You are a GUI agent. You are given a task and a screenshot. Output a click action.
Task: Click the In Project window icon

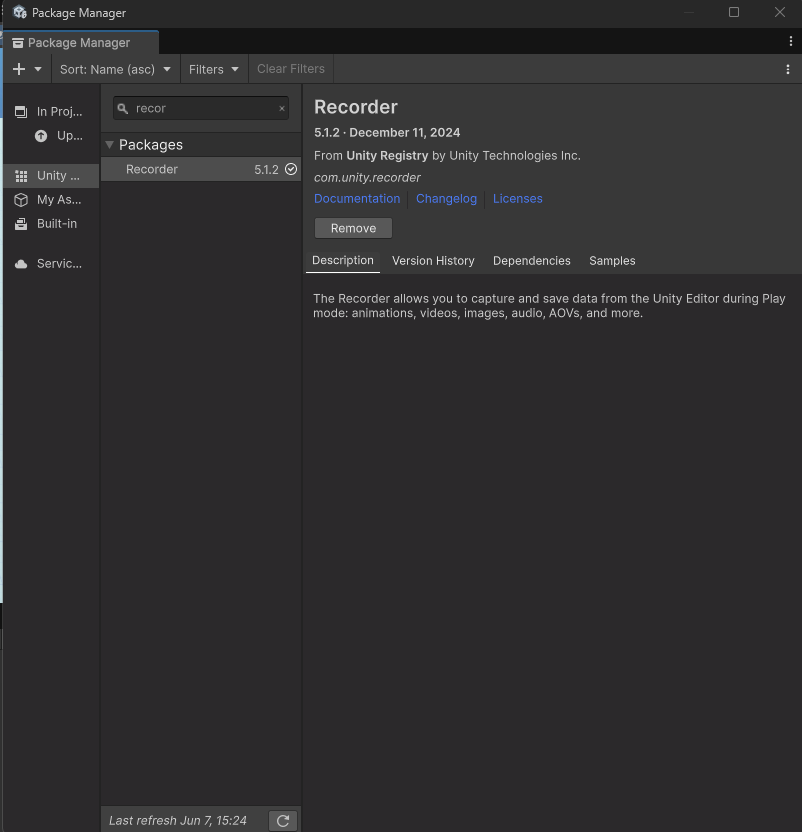[x=21, y=111]
